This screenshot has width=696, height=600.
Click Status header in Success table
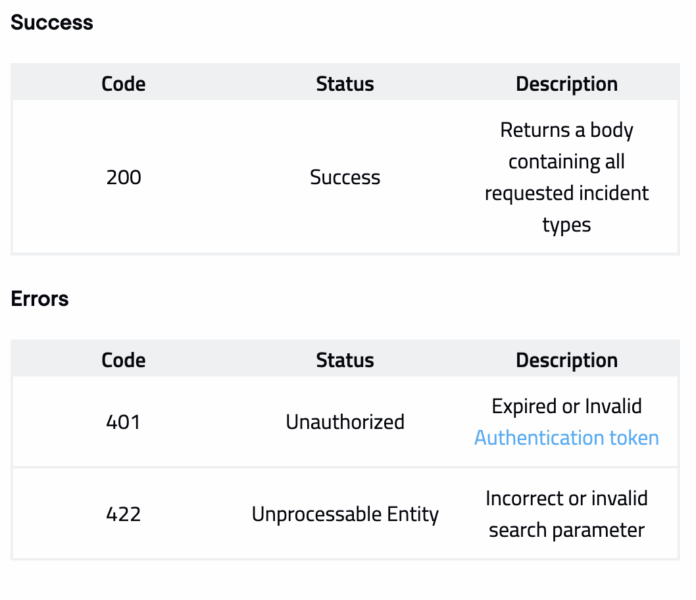[x=345, y=84]
